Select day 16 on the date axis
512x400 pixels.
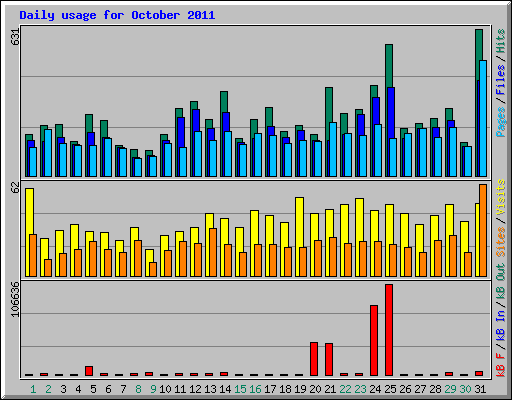(255, 389)
